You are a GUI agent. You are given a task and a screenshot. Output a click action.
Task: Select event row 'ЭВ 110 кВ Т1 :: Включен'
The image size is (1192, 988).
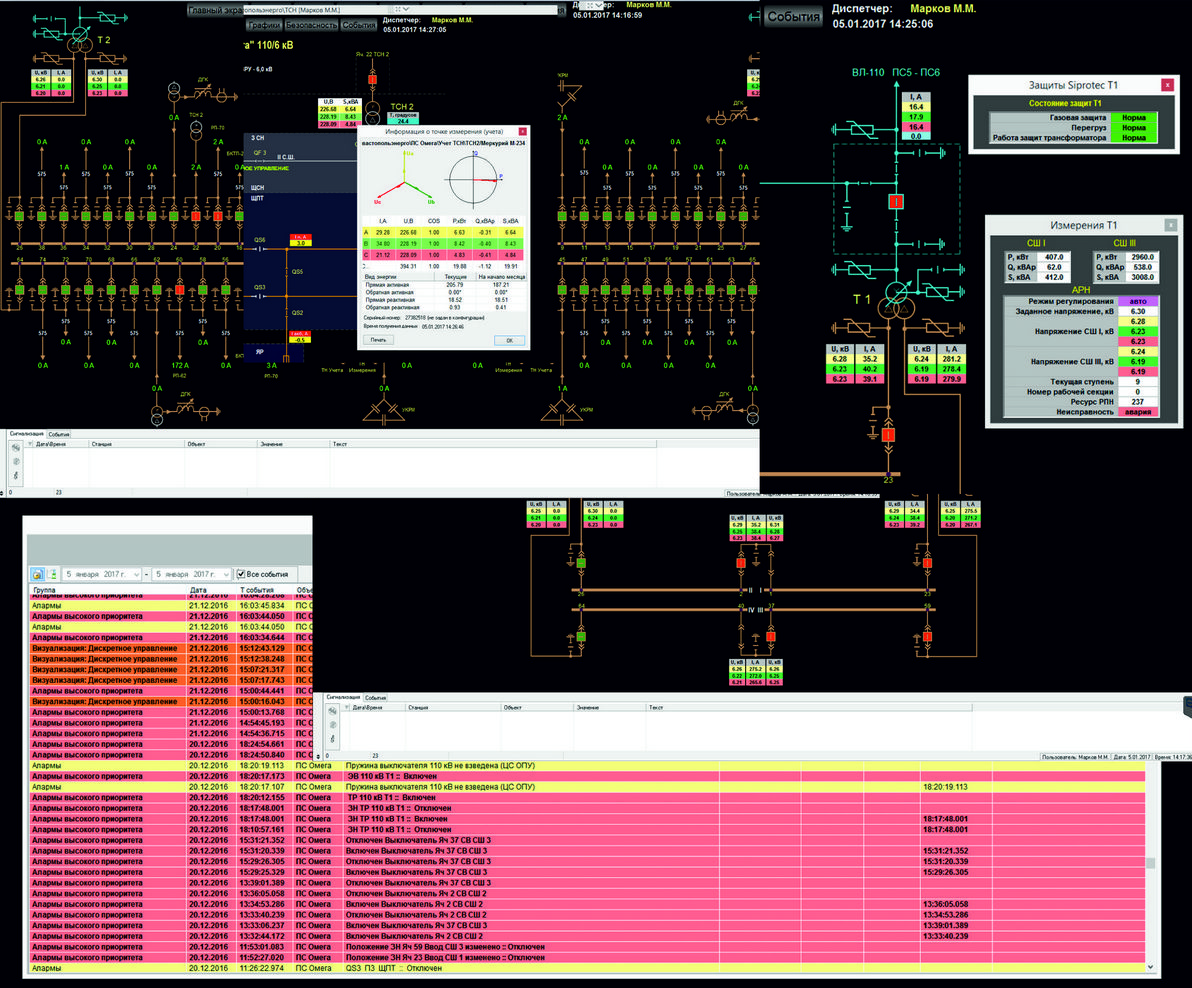pos(588,777)
